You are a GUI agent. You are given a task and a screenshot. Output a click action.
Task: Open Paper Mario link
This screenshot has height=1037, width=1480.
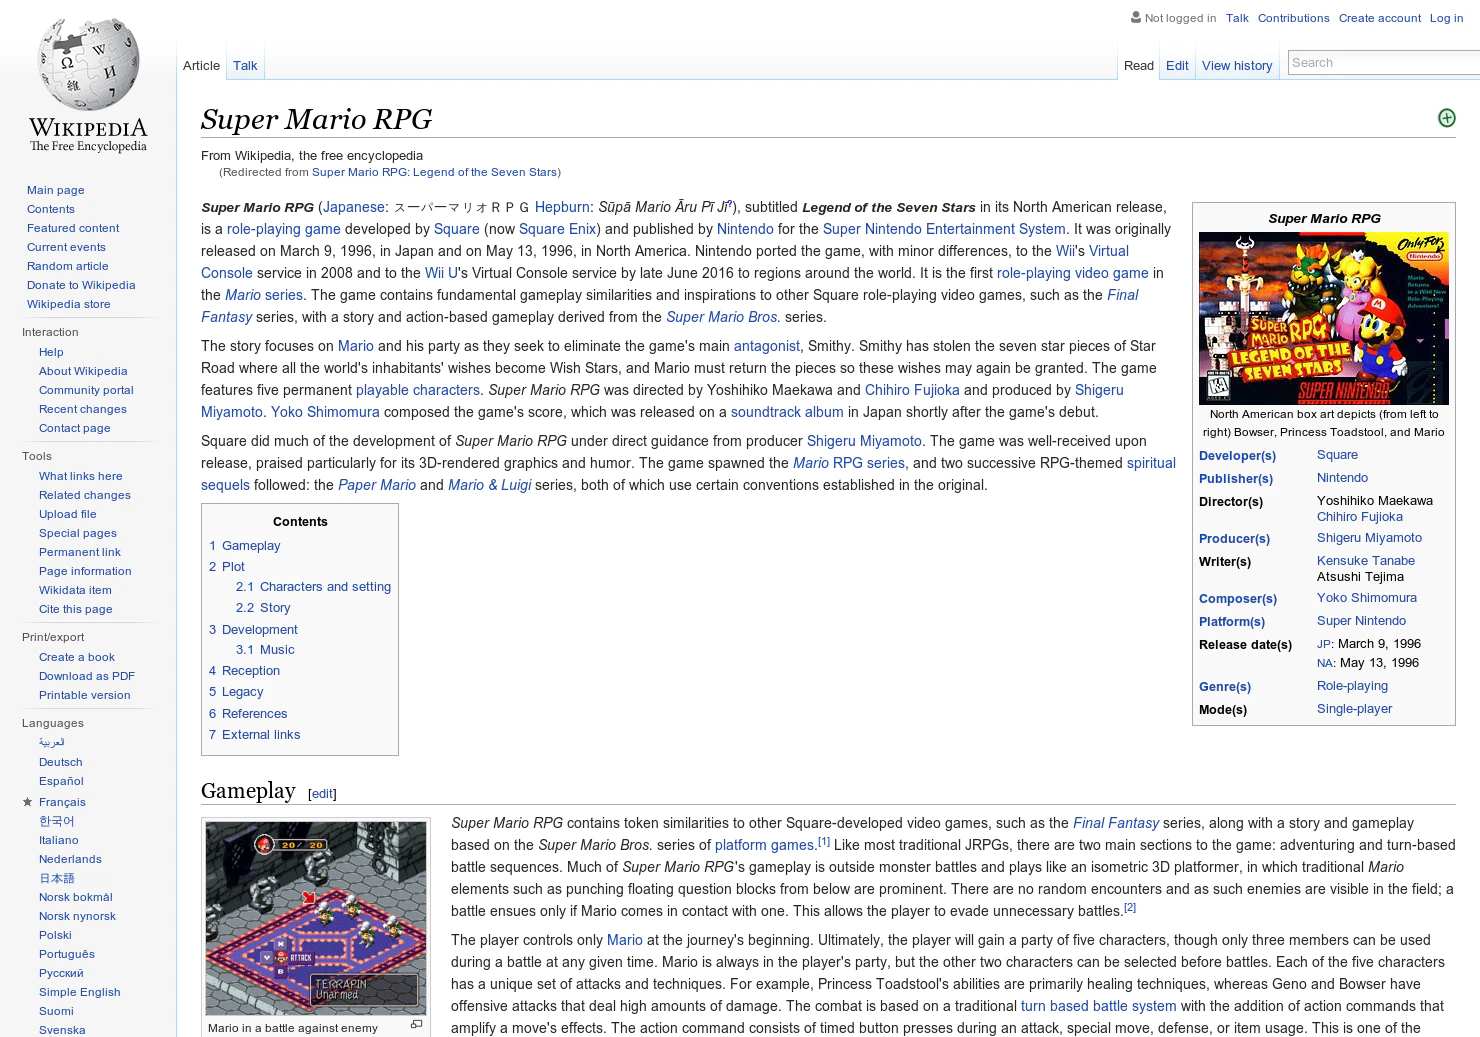[377, 485]
